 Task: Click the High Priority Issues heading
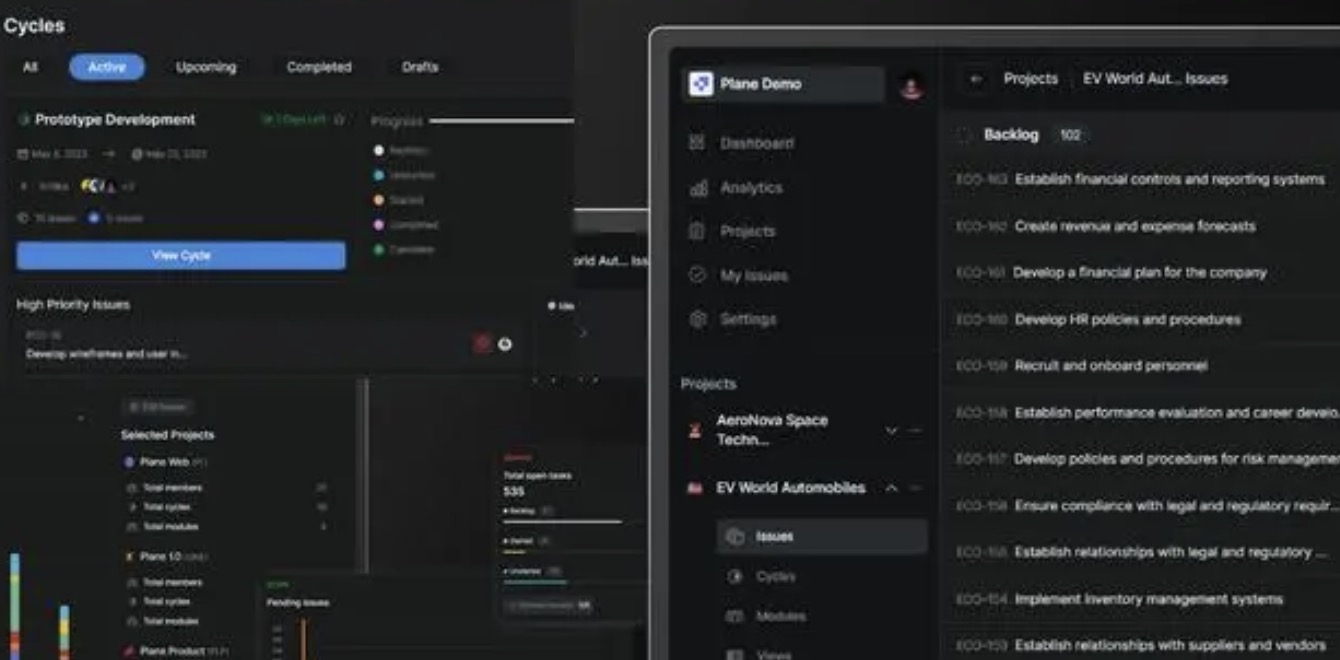tap(73, 304)
